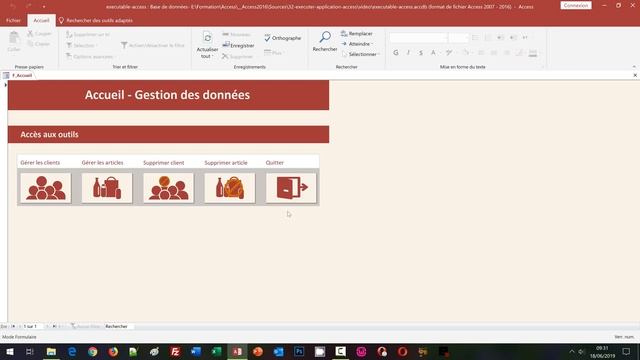Launch Firefox from taskbar
The height and width of the screenshot is (360, 640).
[x=113, y=351]
